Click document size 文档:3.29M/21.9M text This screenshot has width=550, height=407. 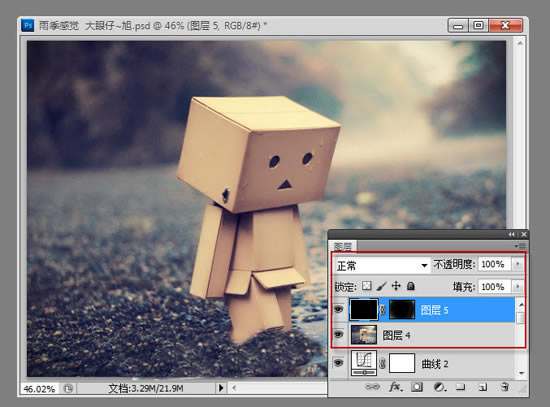pyautogui.click(x=146, y=388)
